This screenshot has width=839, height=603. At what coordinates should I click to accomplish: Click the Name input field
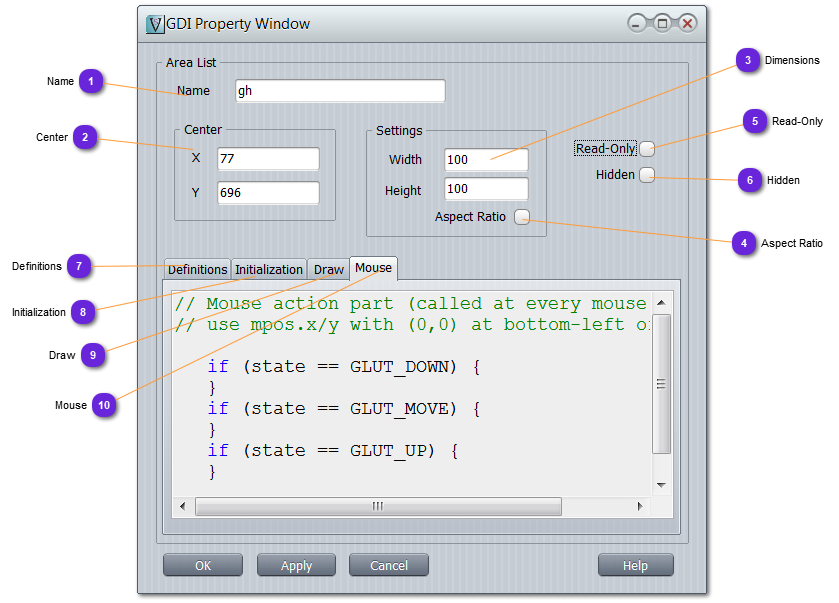click(x=339, y=91)
